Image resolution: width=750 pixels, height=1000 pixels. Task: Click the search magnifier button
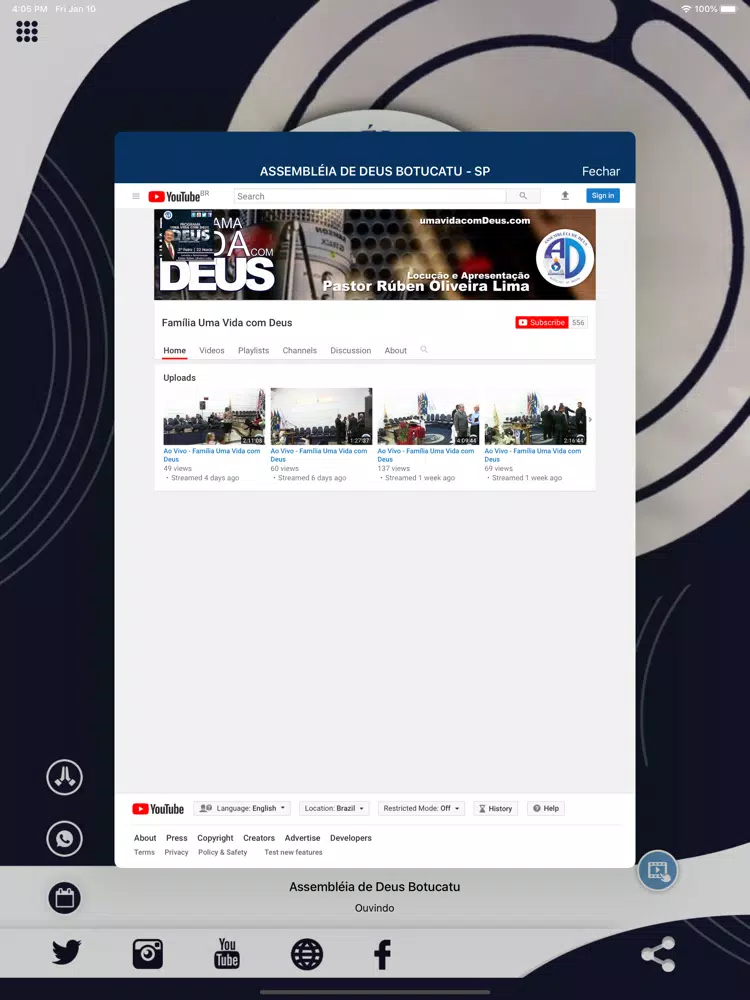point(523,196)
